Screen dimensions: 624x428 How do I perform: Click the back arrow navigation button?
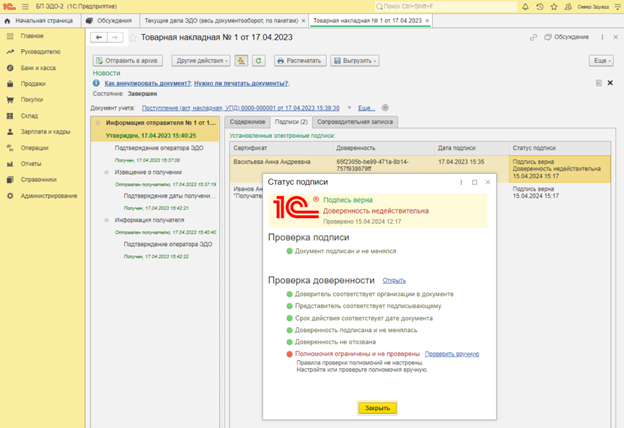click(x=99, y=37)
